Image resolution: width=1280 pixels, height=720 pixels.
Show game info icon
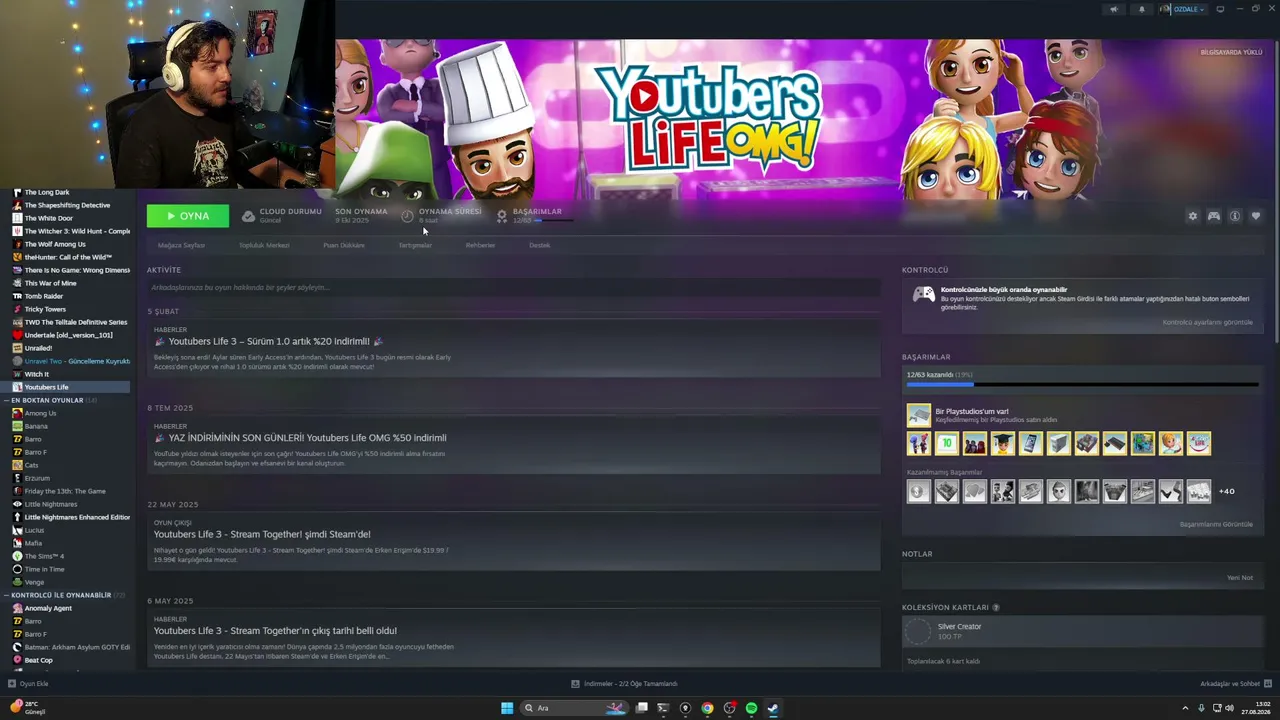click(1235, 216)
